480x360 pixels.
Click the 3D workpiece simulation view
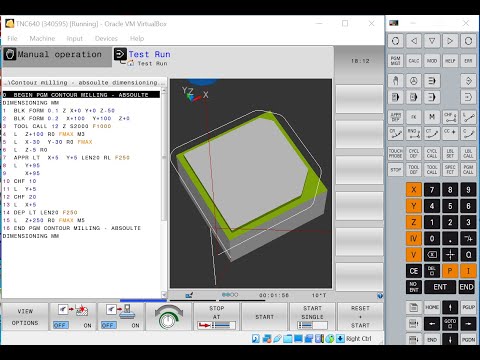[x=251, y=183]
